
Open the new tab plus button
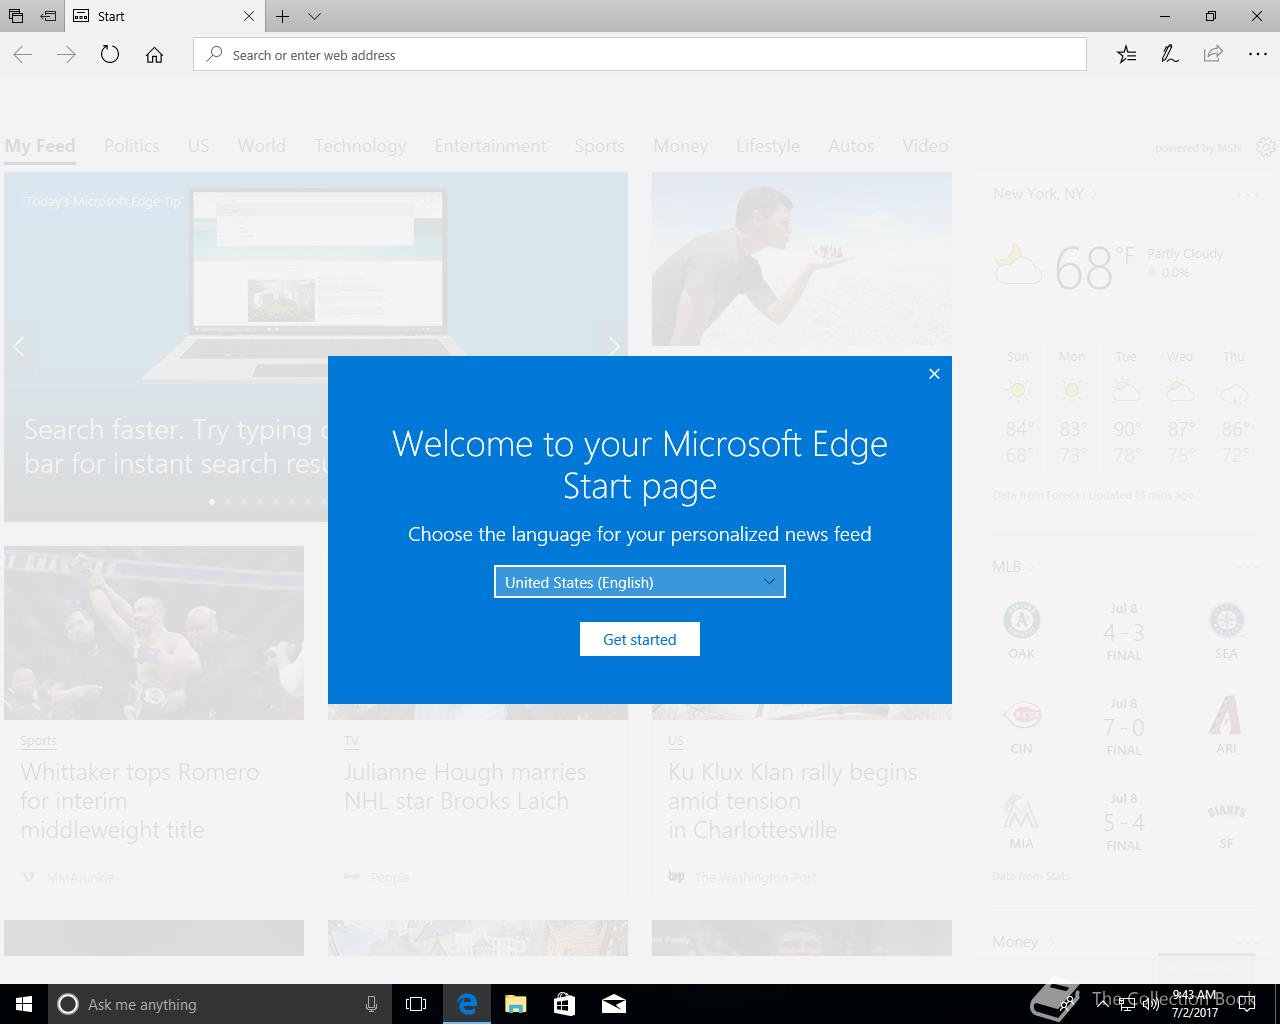283,16
